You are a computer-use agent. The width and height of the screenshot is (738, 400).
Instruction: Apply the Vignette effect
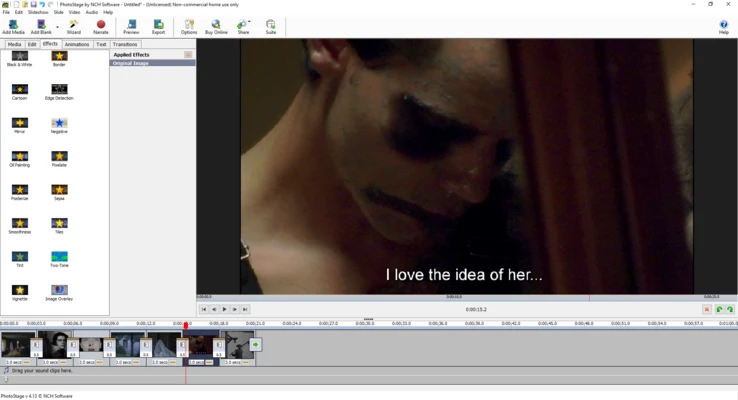click(19, 293)
